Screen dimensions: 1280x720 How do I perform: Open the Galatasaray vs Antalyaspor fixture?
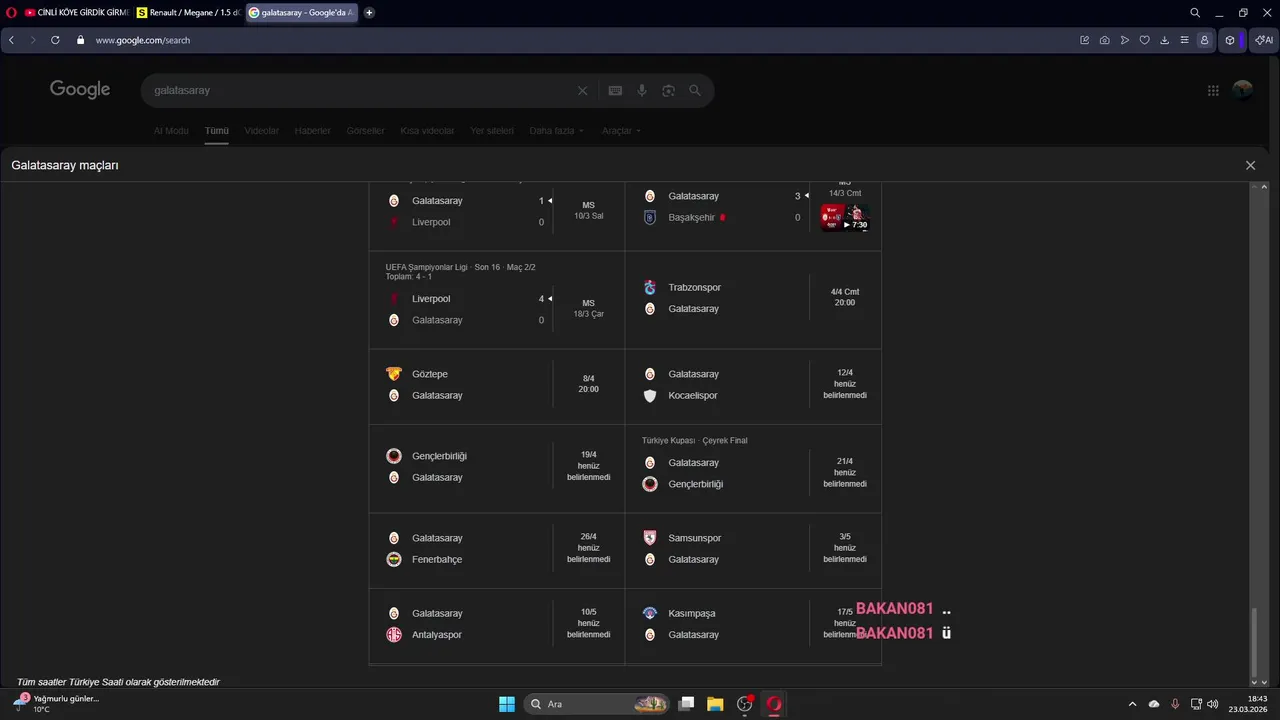pos(497,624)
